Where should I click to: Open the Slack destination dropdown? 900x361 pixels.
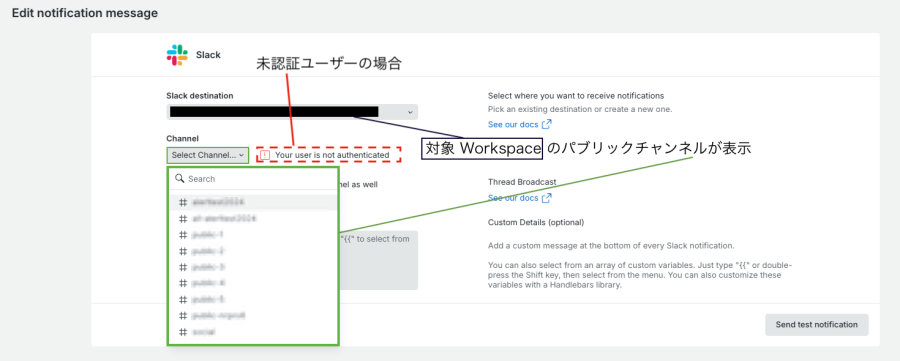[x=292, y=112]
